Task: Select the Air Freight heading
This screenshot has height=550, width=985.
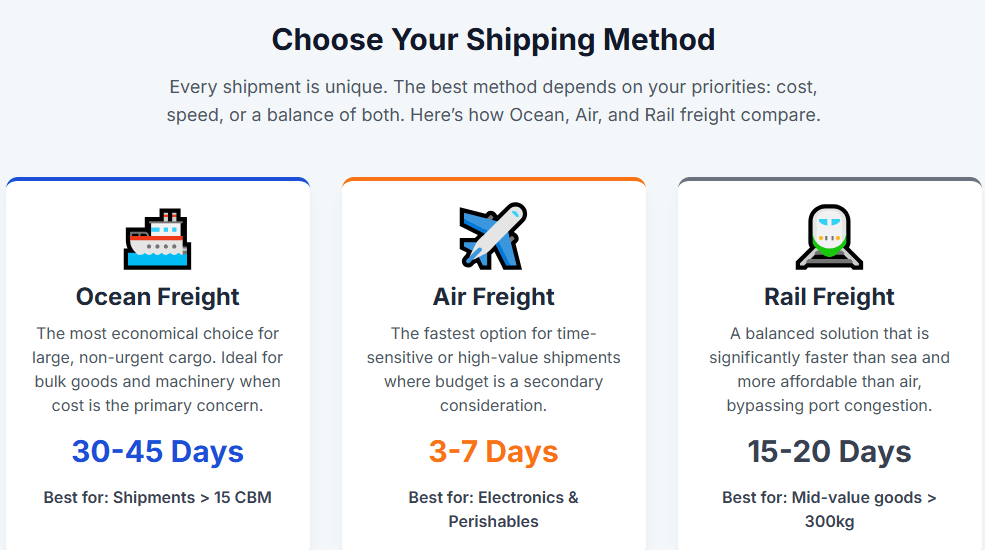Action: coord(494,296)
